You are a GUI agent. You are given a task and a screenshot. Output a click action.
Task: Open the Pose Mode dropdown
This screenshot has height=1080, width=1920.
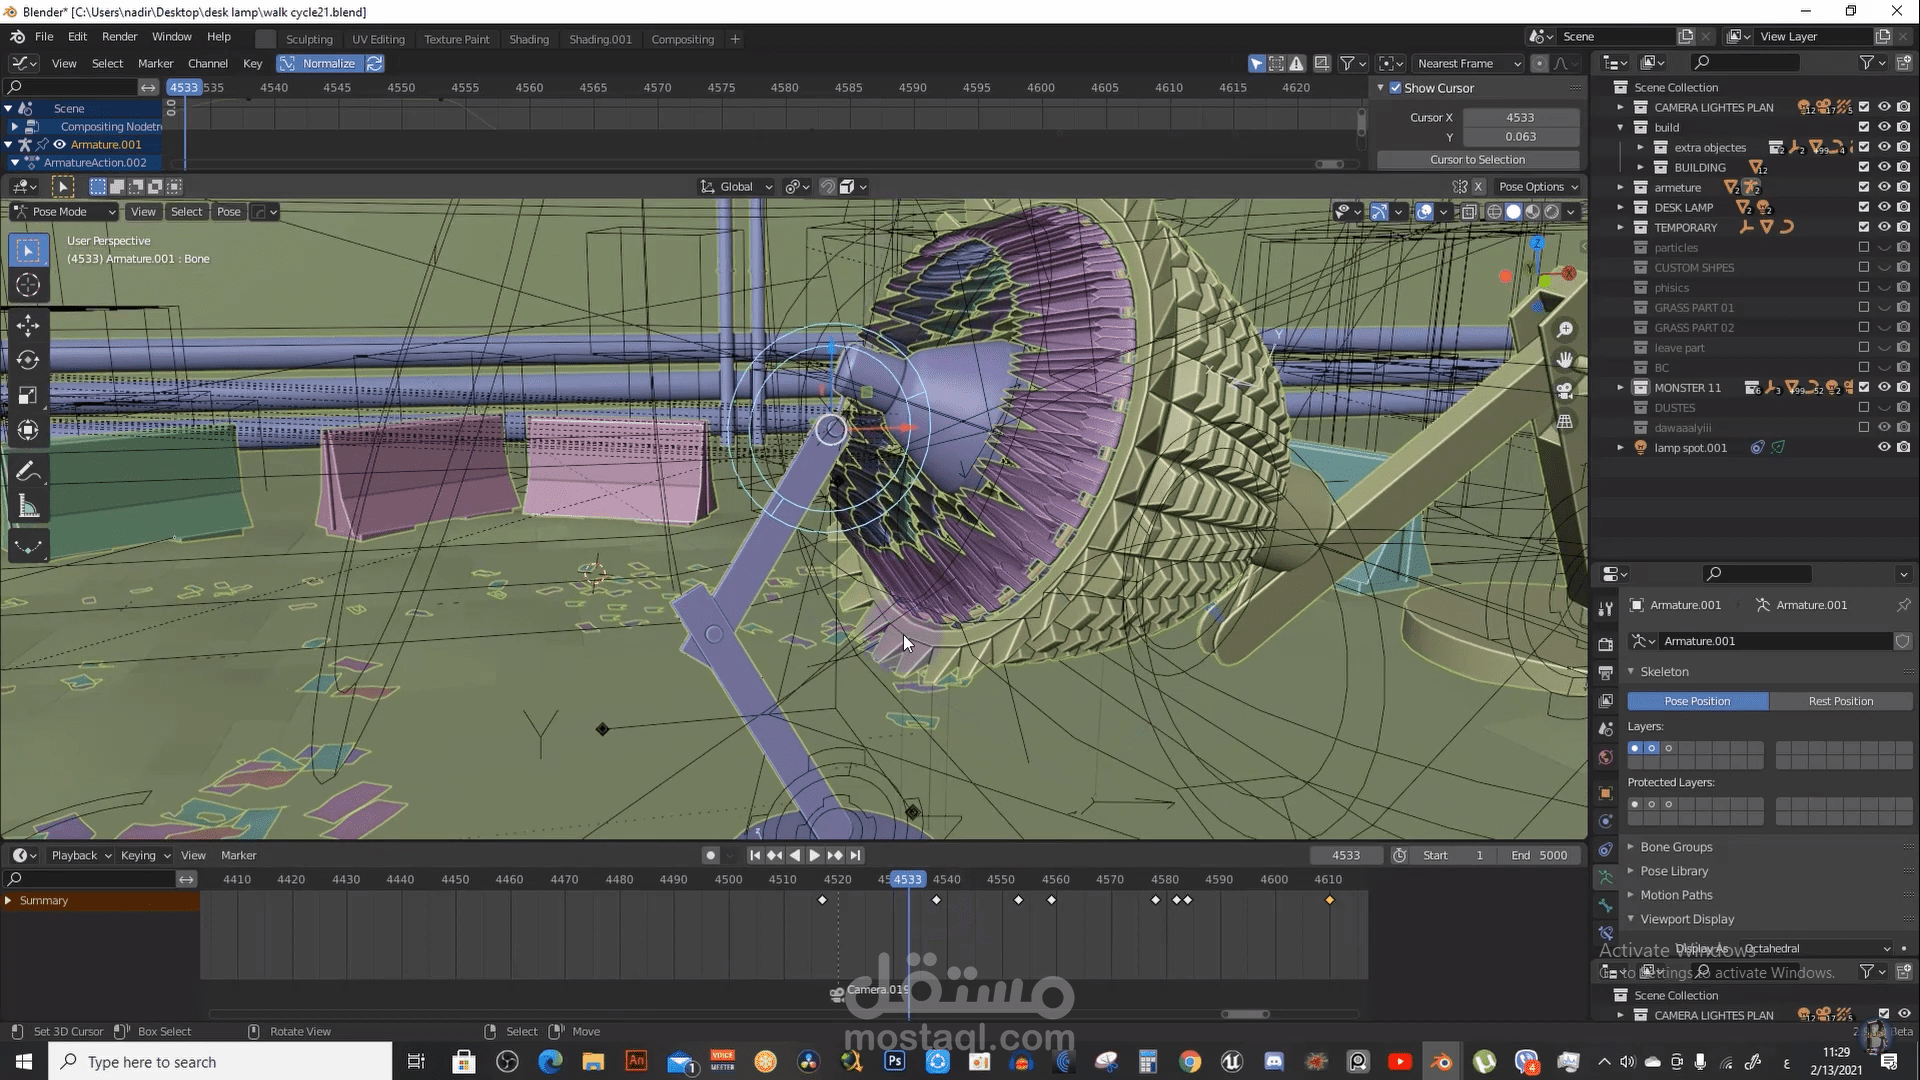click(64, 212)
